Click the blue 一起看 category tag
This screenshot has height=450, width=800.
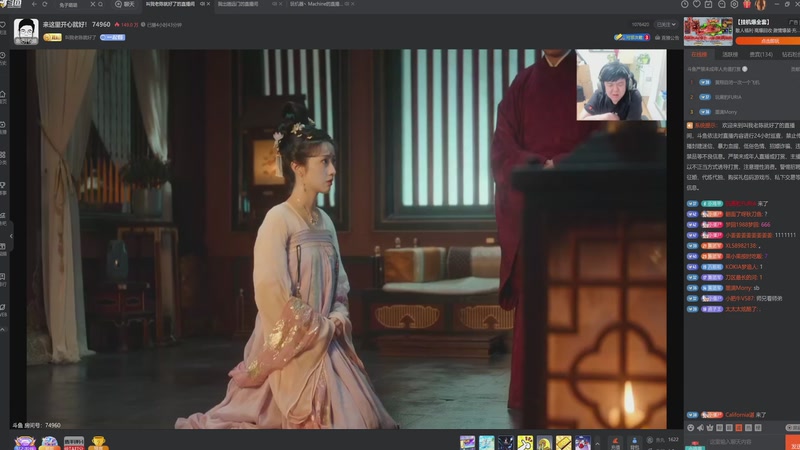(x=113, y=37)
